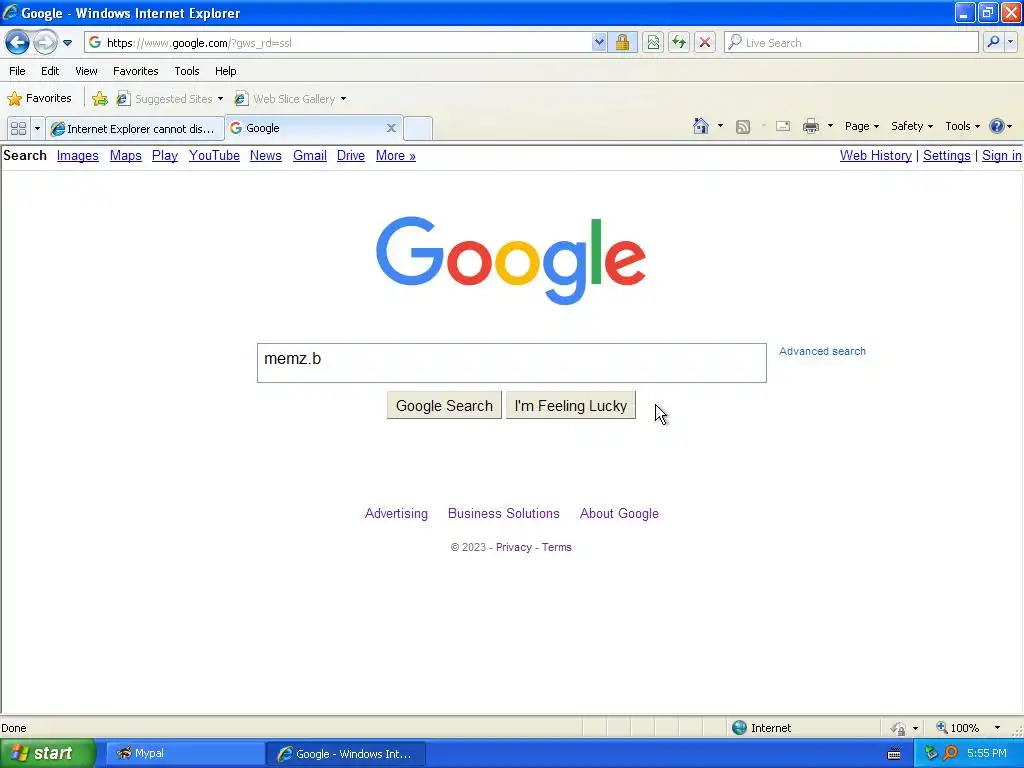Open Google Settings link

tap(946, 155)
